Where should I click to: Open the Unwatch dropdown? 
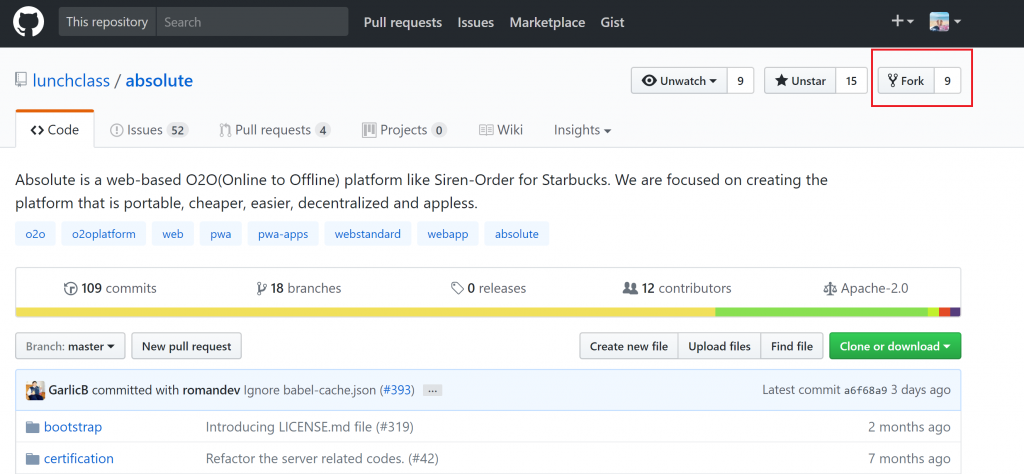[x=679, y=81]
